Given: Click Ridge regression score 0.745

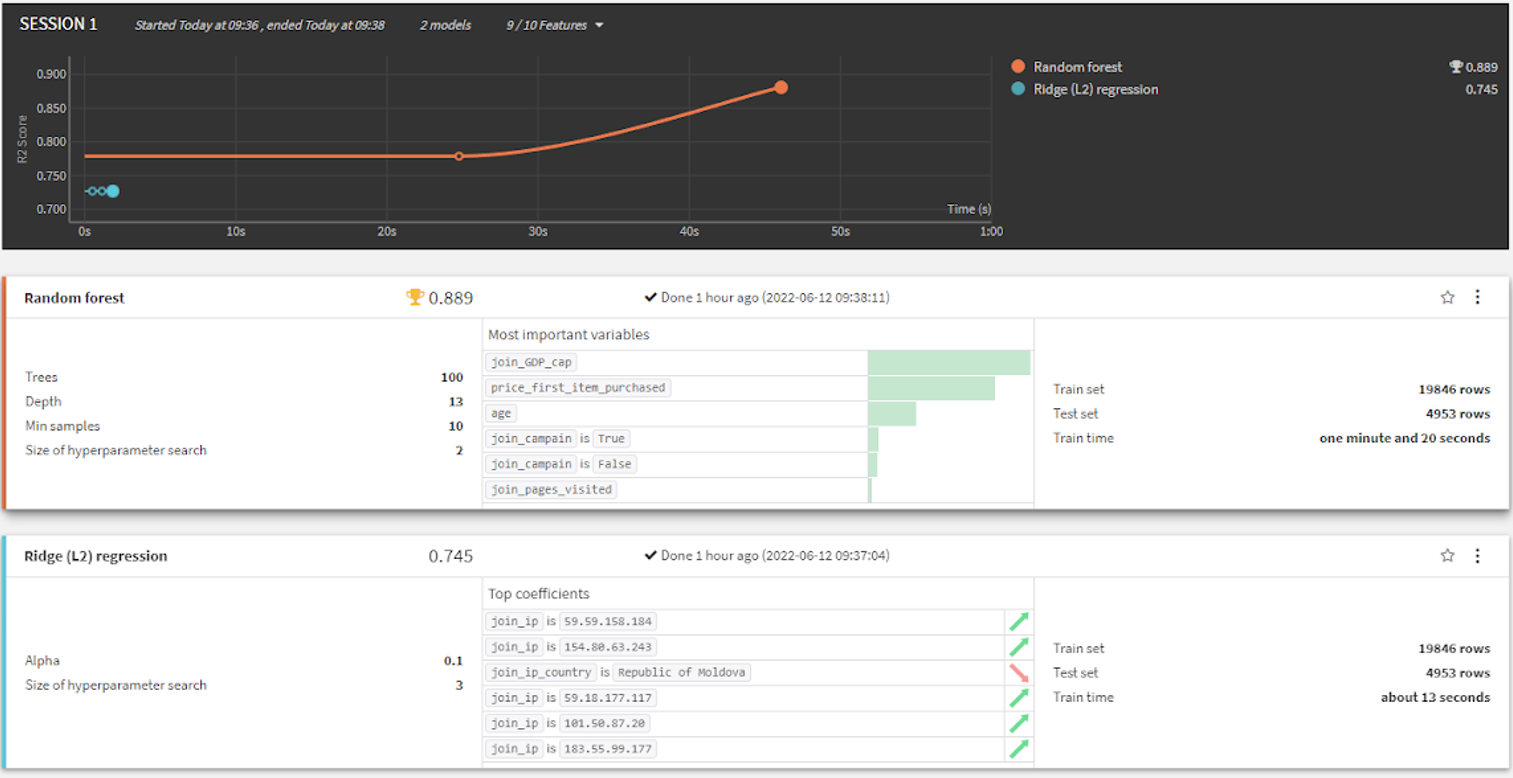Looking at the screenshot, I should [x=451, y=556].
